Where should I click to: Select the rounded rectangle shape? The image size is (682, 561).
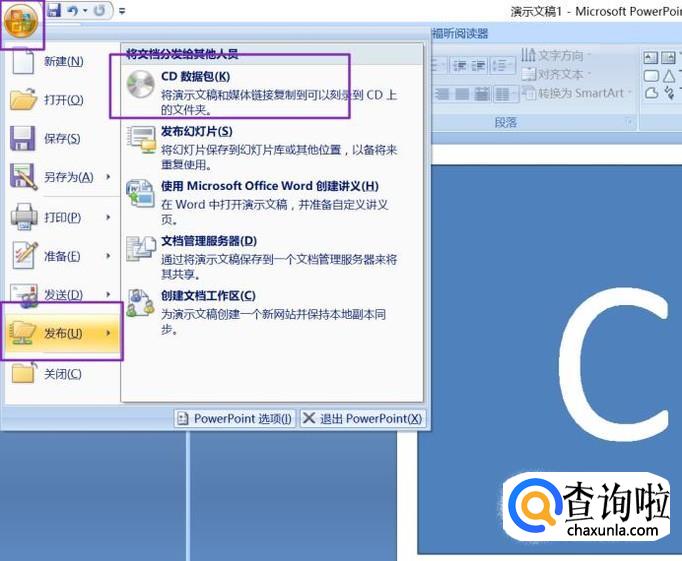pyautogui.click(x=651, y=76)
